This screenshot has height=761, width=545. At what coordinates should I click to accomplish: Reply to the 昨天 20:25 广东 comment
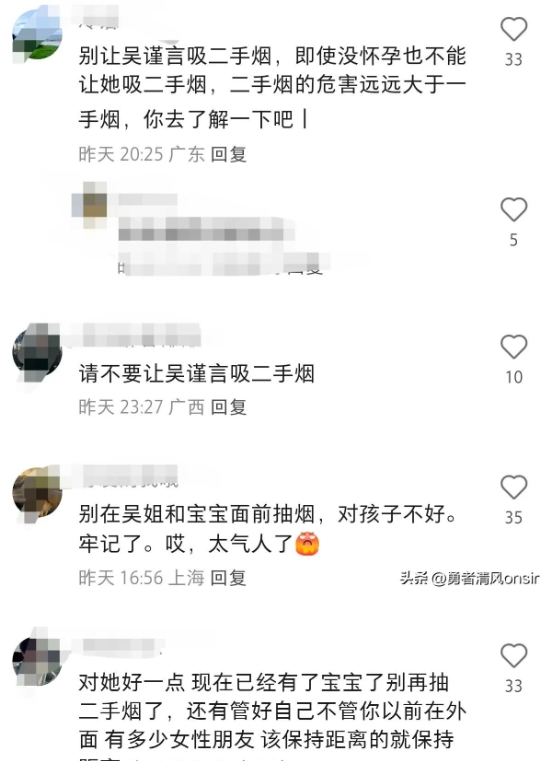229,154
